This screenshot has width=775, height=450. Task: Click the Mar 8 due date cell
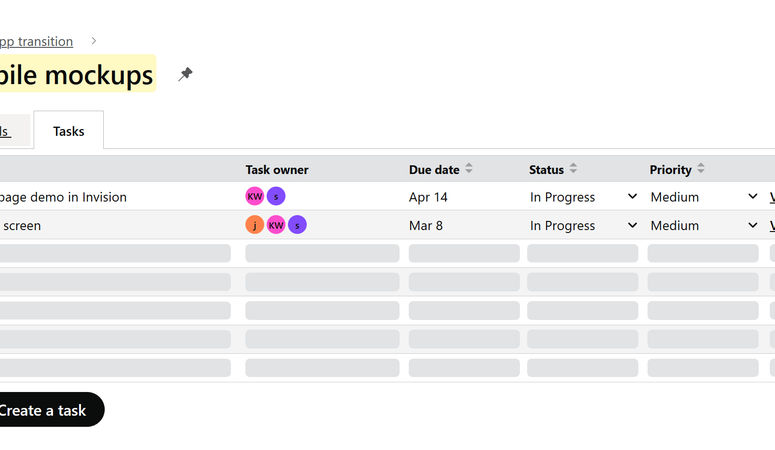point(426,225)
